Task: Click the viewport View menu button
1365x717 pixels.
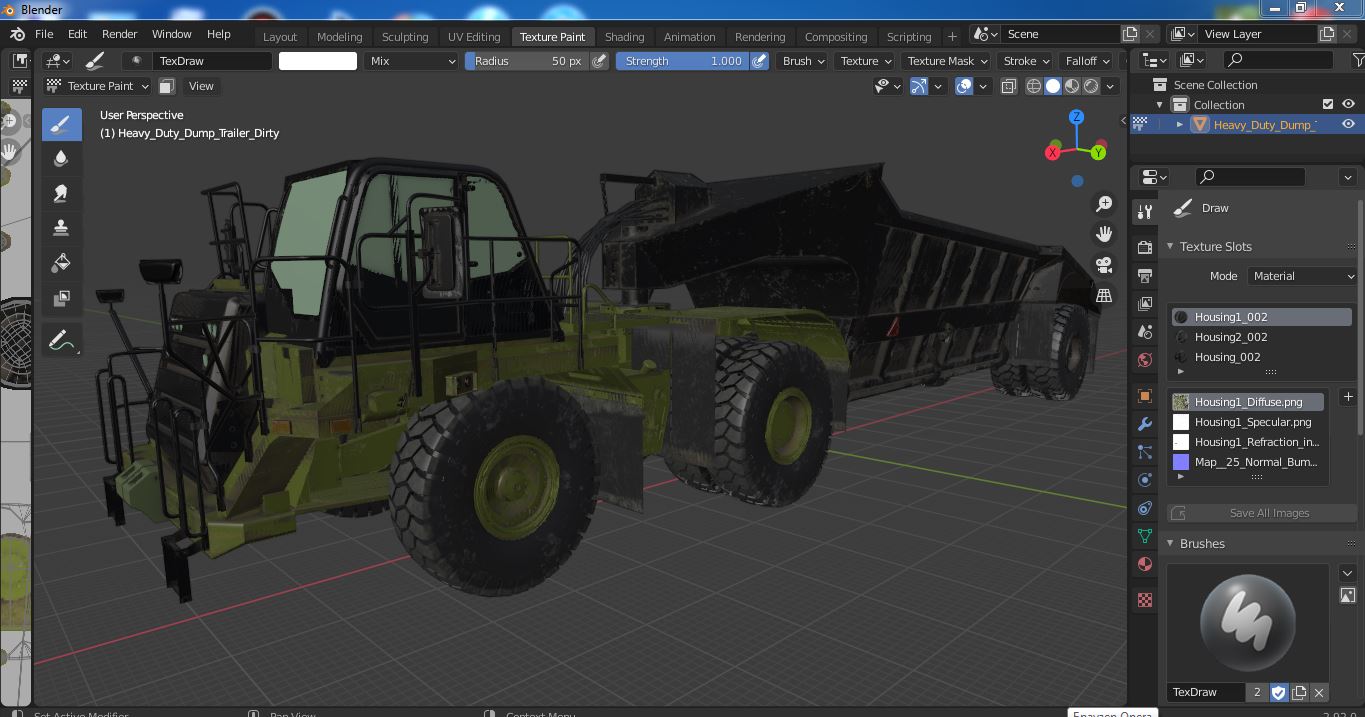Action: click(x=201, y=86)
